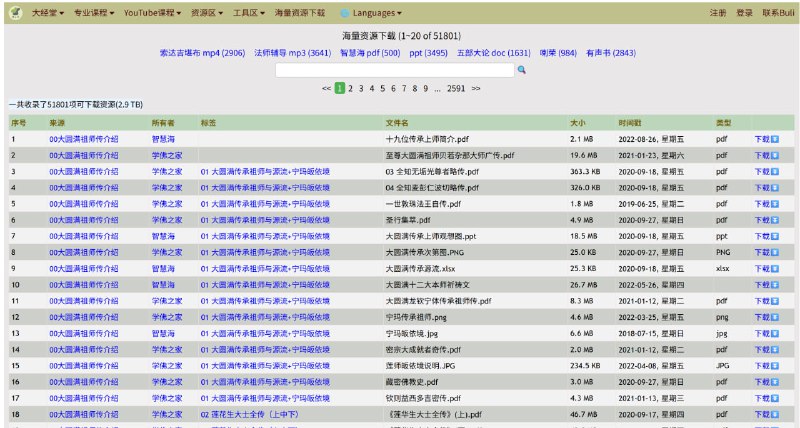Viewport: 800px width, 428px height.
Task: Open tag 01 大圆满传承祖师与源流 in row 3
Action: pyautogui.click(x=265, y=172)
